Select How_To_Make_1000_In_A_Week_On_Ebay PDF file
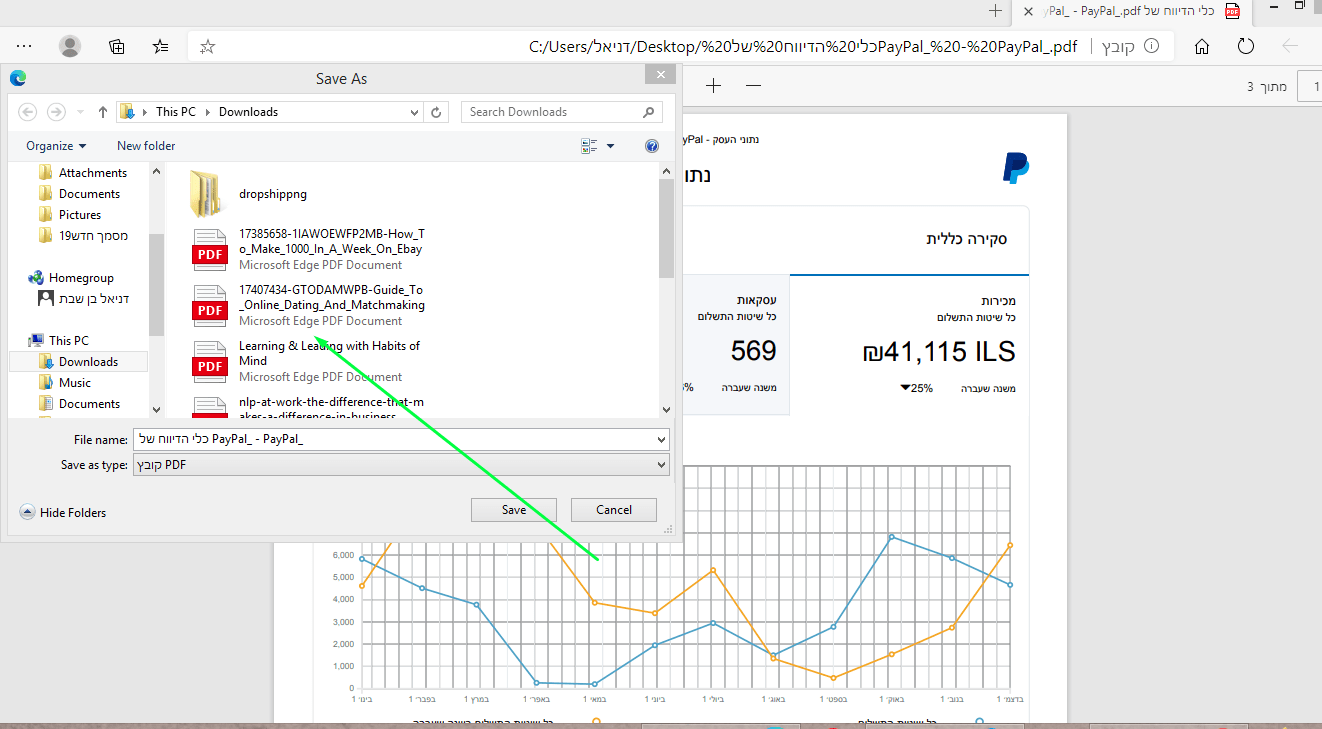 click(308, 249)
